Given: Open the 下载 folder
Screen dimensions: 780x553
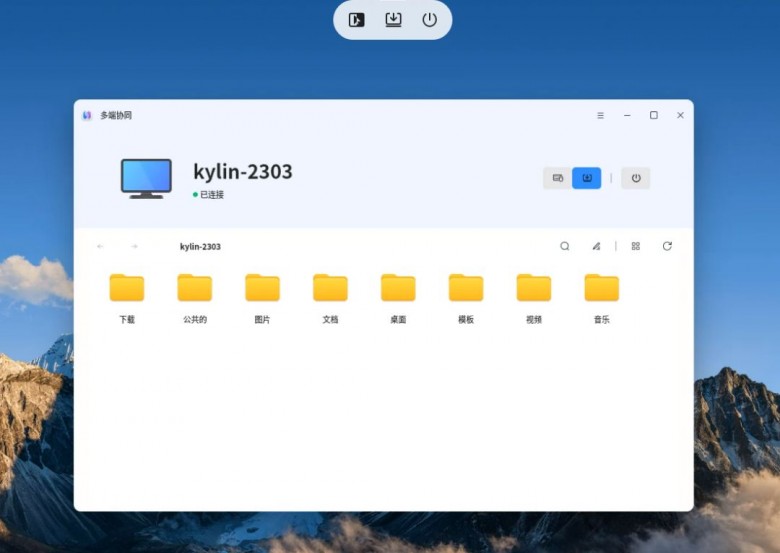Looking at the screenshot, I should click(x=127, y=298).
